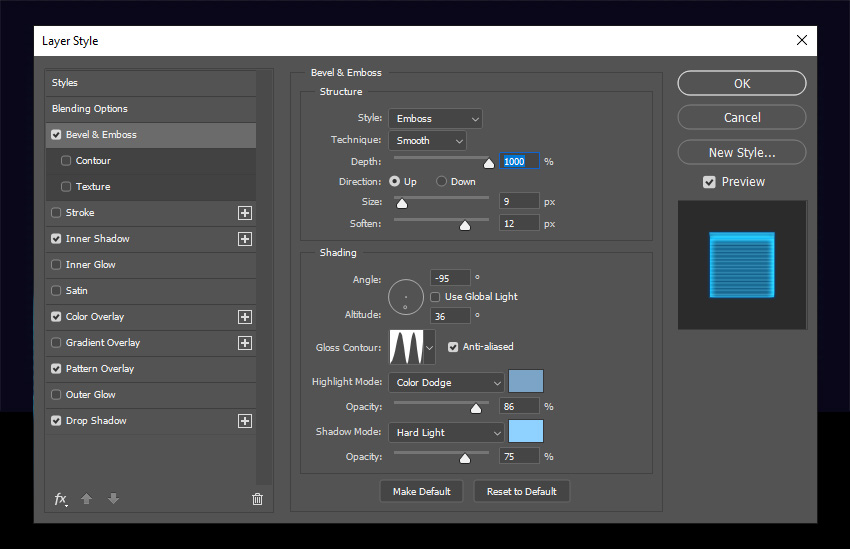Toggle the Inner Shadow checkbox
Image resolution: width=850 pixels, height=549 pixels.
(56, 238)
